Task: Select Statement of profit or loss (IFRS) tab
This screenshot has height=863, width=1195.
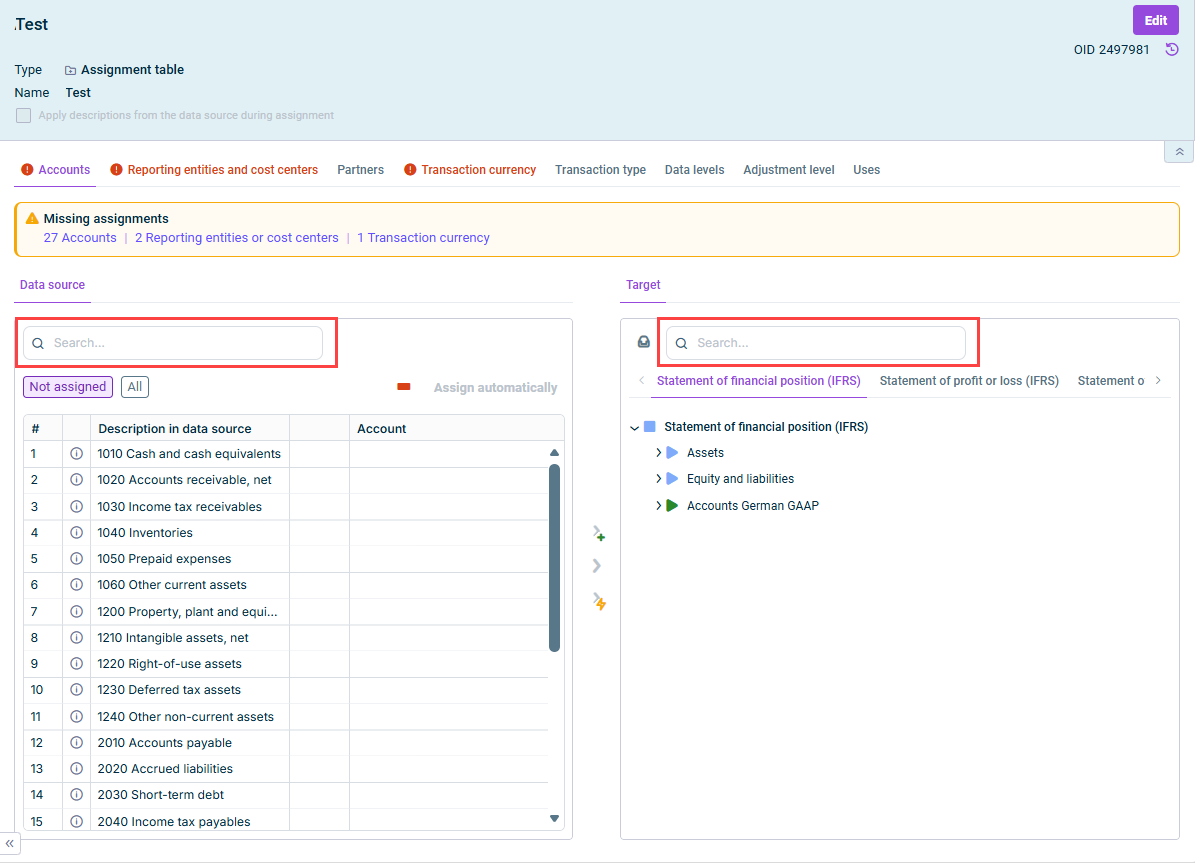Action: click(969, 380)
